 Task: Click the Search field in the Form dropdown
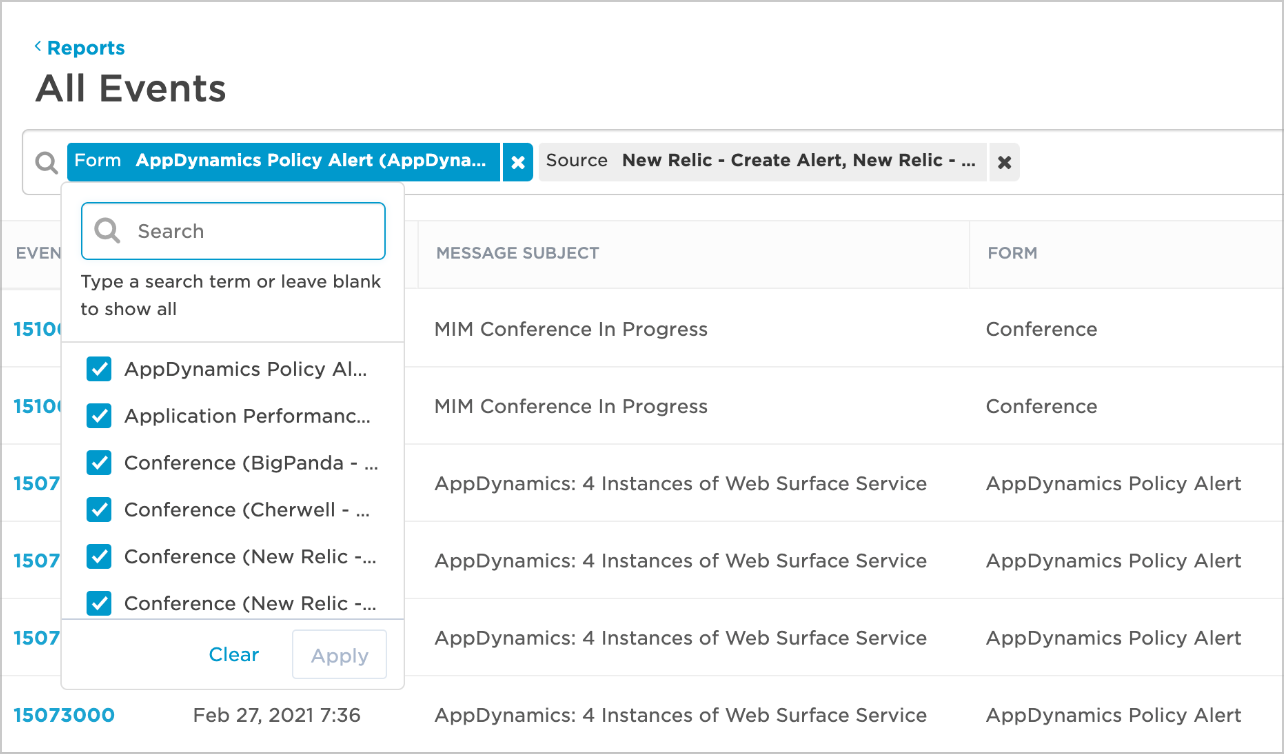(x=233, y=231)
